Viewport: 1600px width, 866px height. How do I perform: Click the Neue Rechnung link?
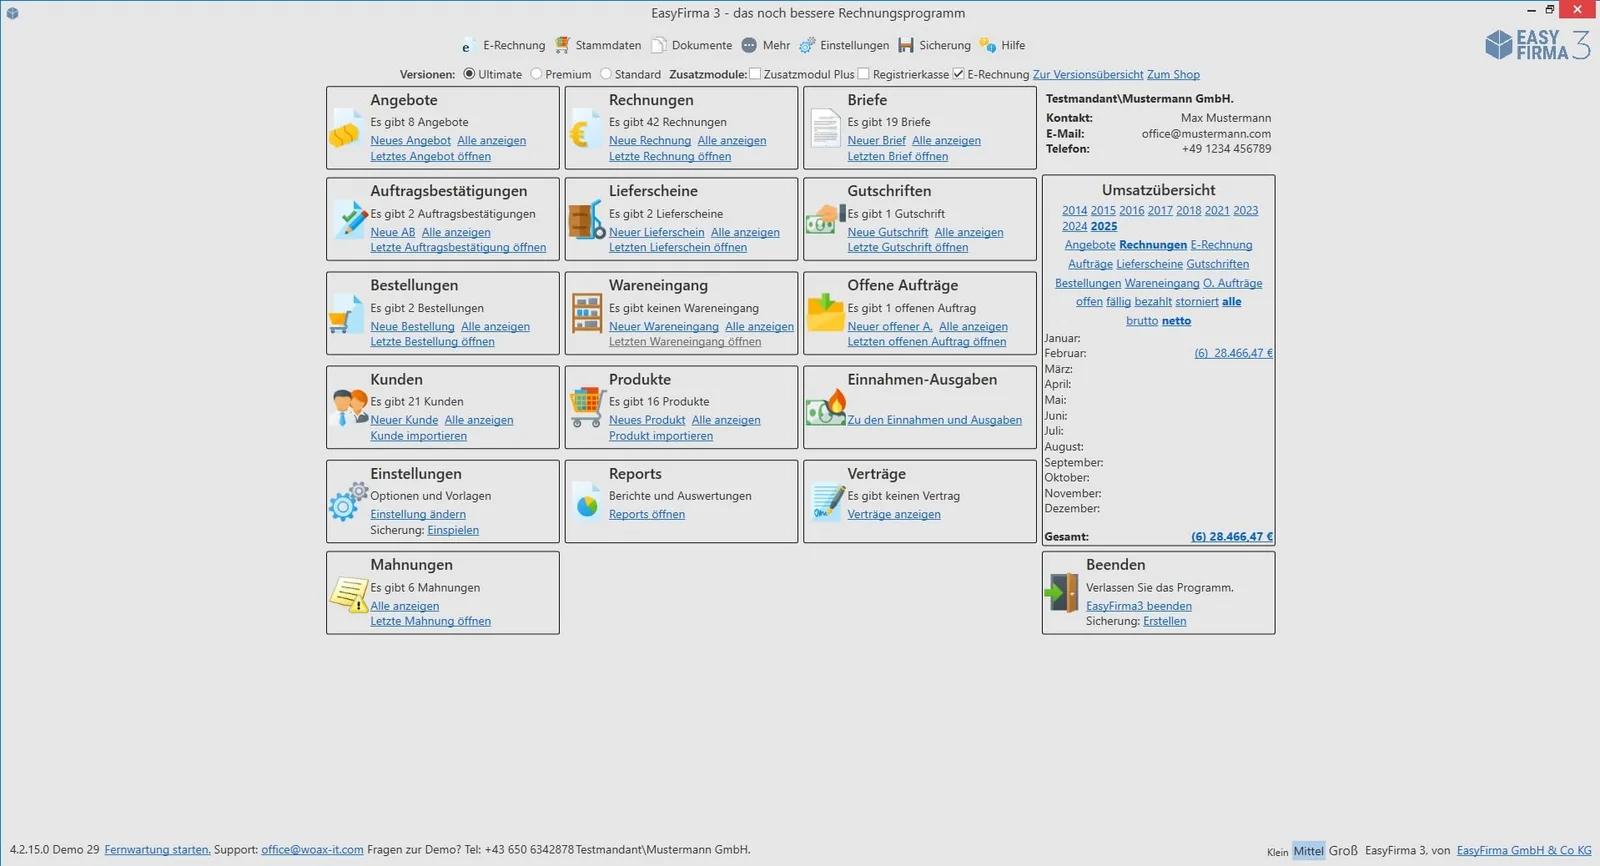click(650, 141)
